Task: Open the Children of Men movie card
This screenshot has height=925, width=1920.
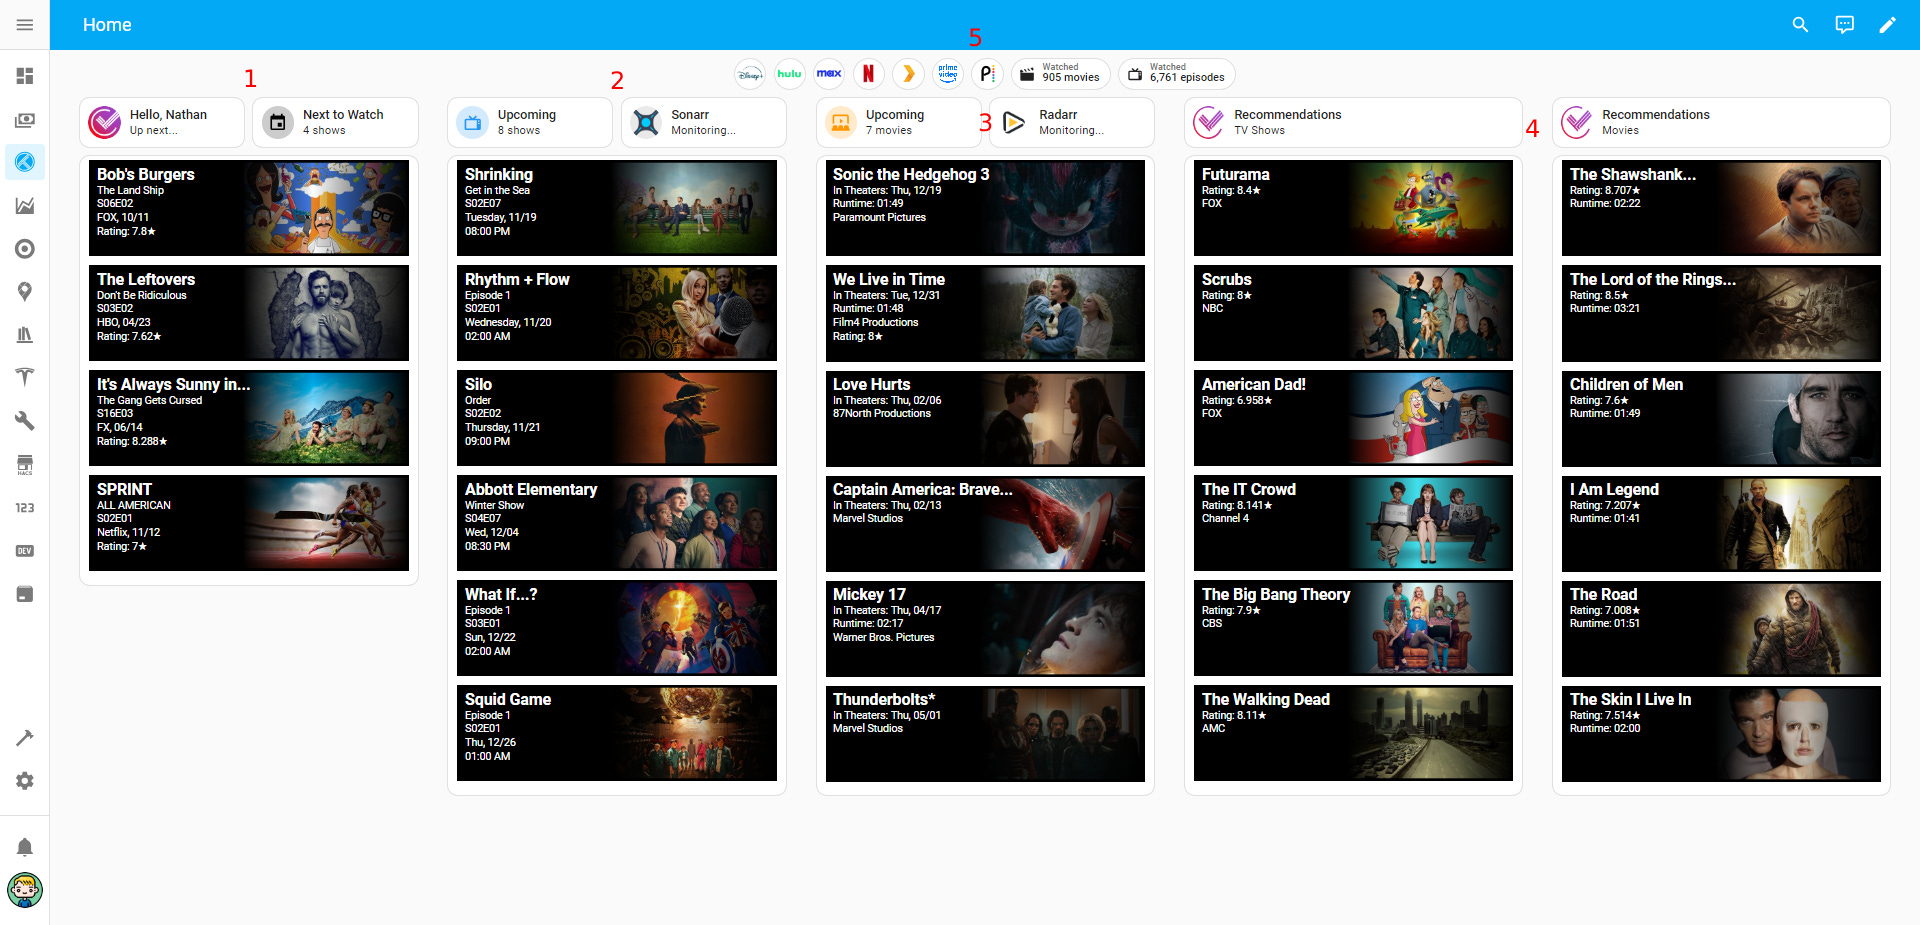Action: click(1721, 418)
